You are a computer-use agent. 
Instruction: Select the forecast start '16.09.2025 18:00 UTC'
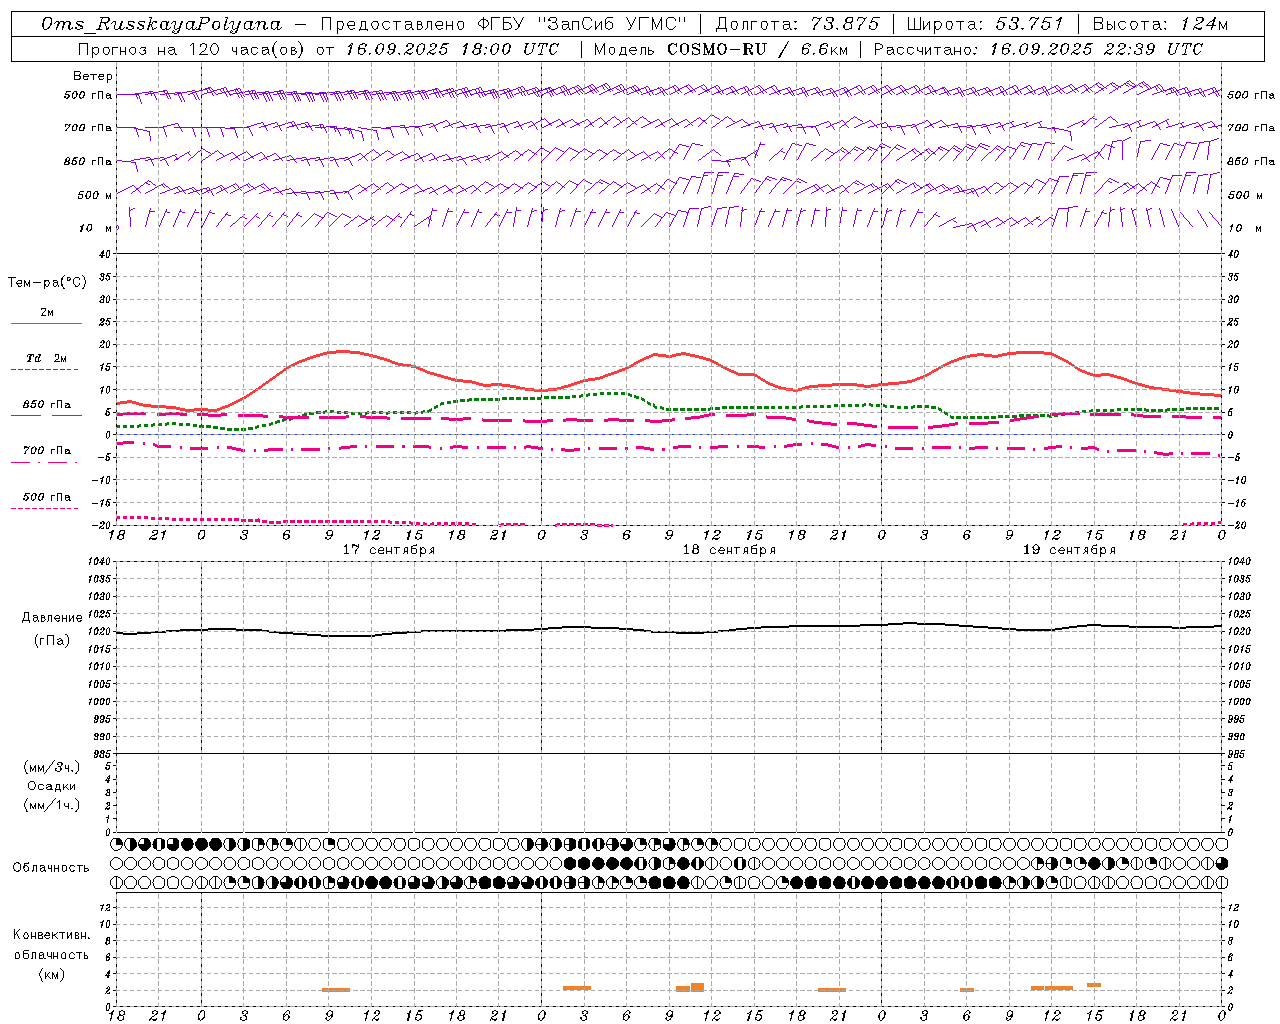point(453,49)
